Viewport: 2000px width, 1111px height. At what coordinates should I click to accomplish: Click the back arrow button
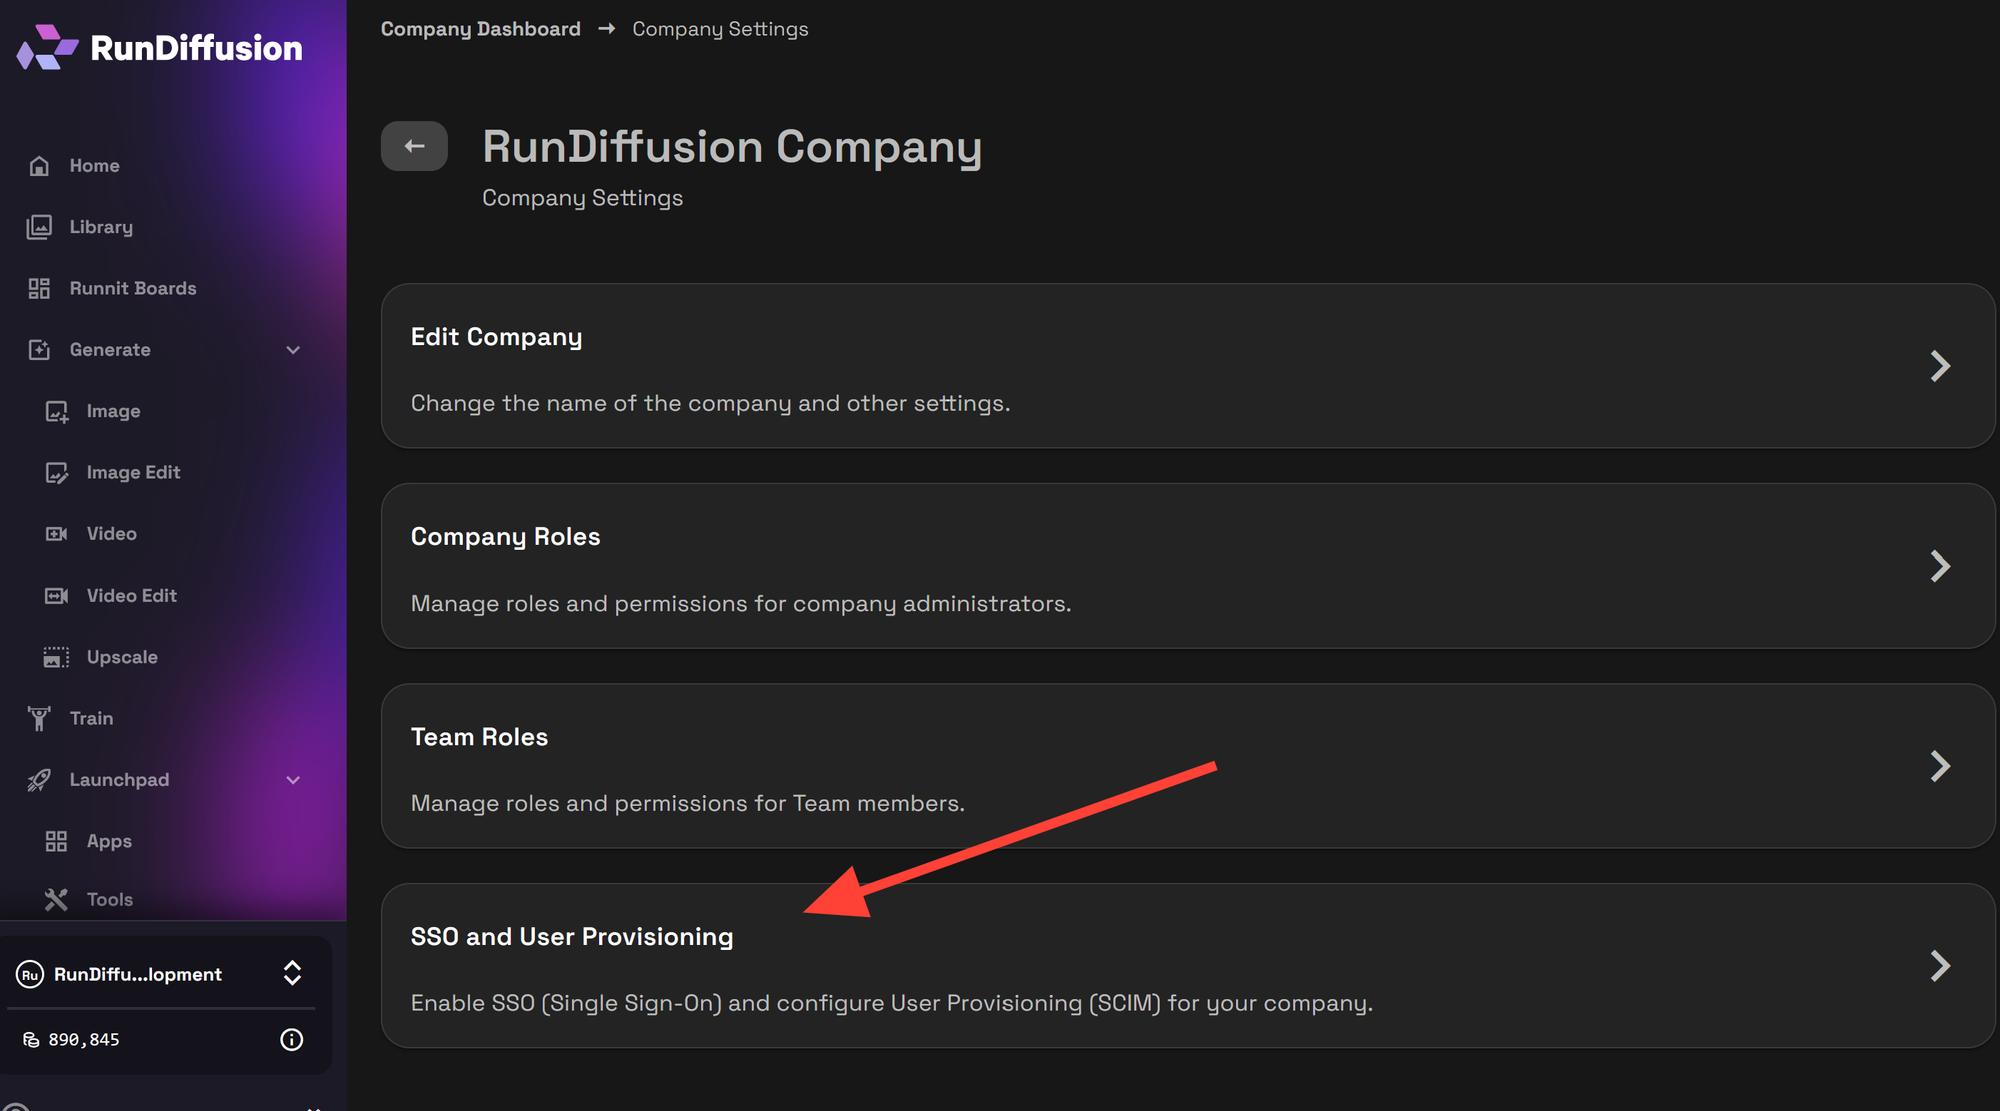[414, 145]
